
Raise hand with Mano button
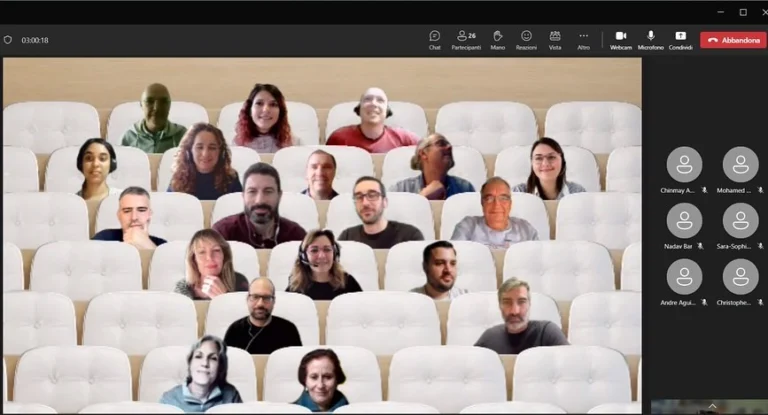497,39
